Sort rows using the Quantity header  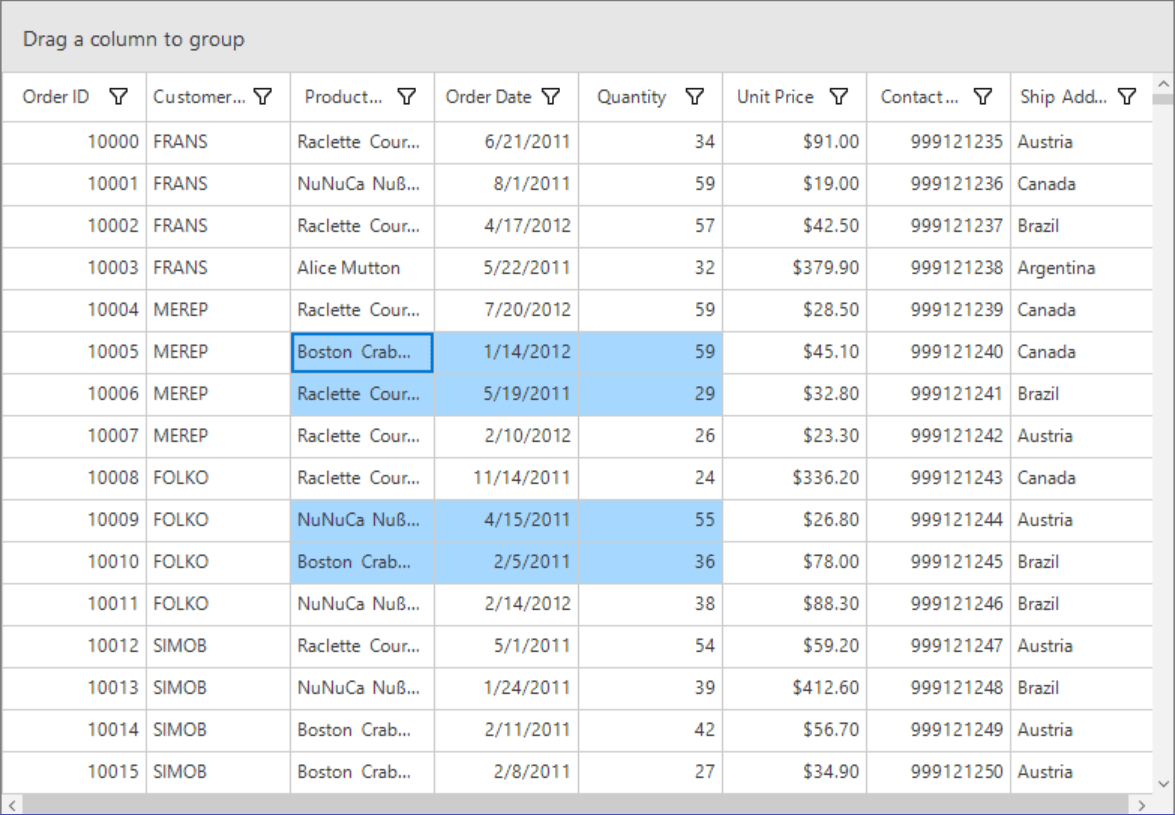[632, 97]
